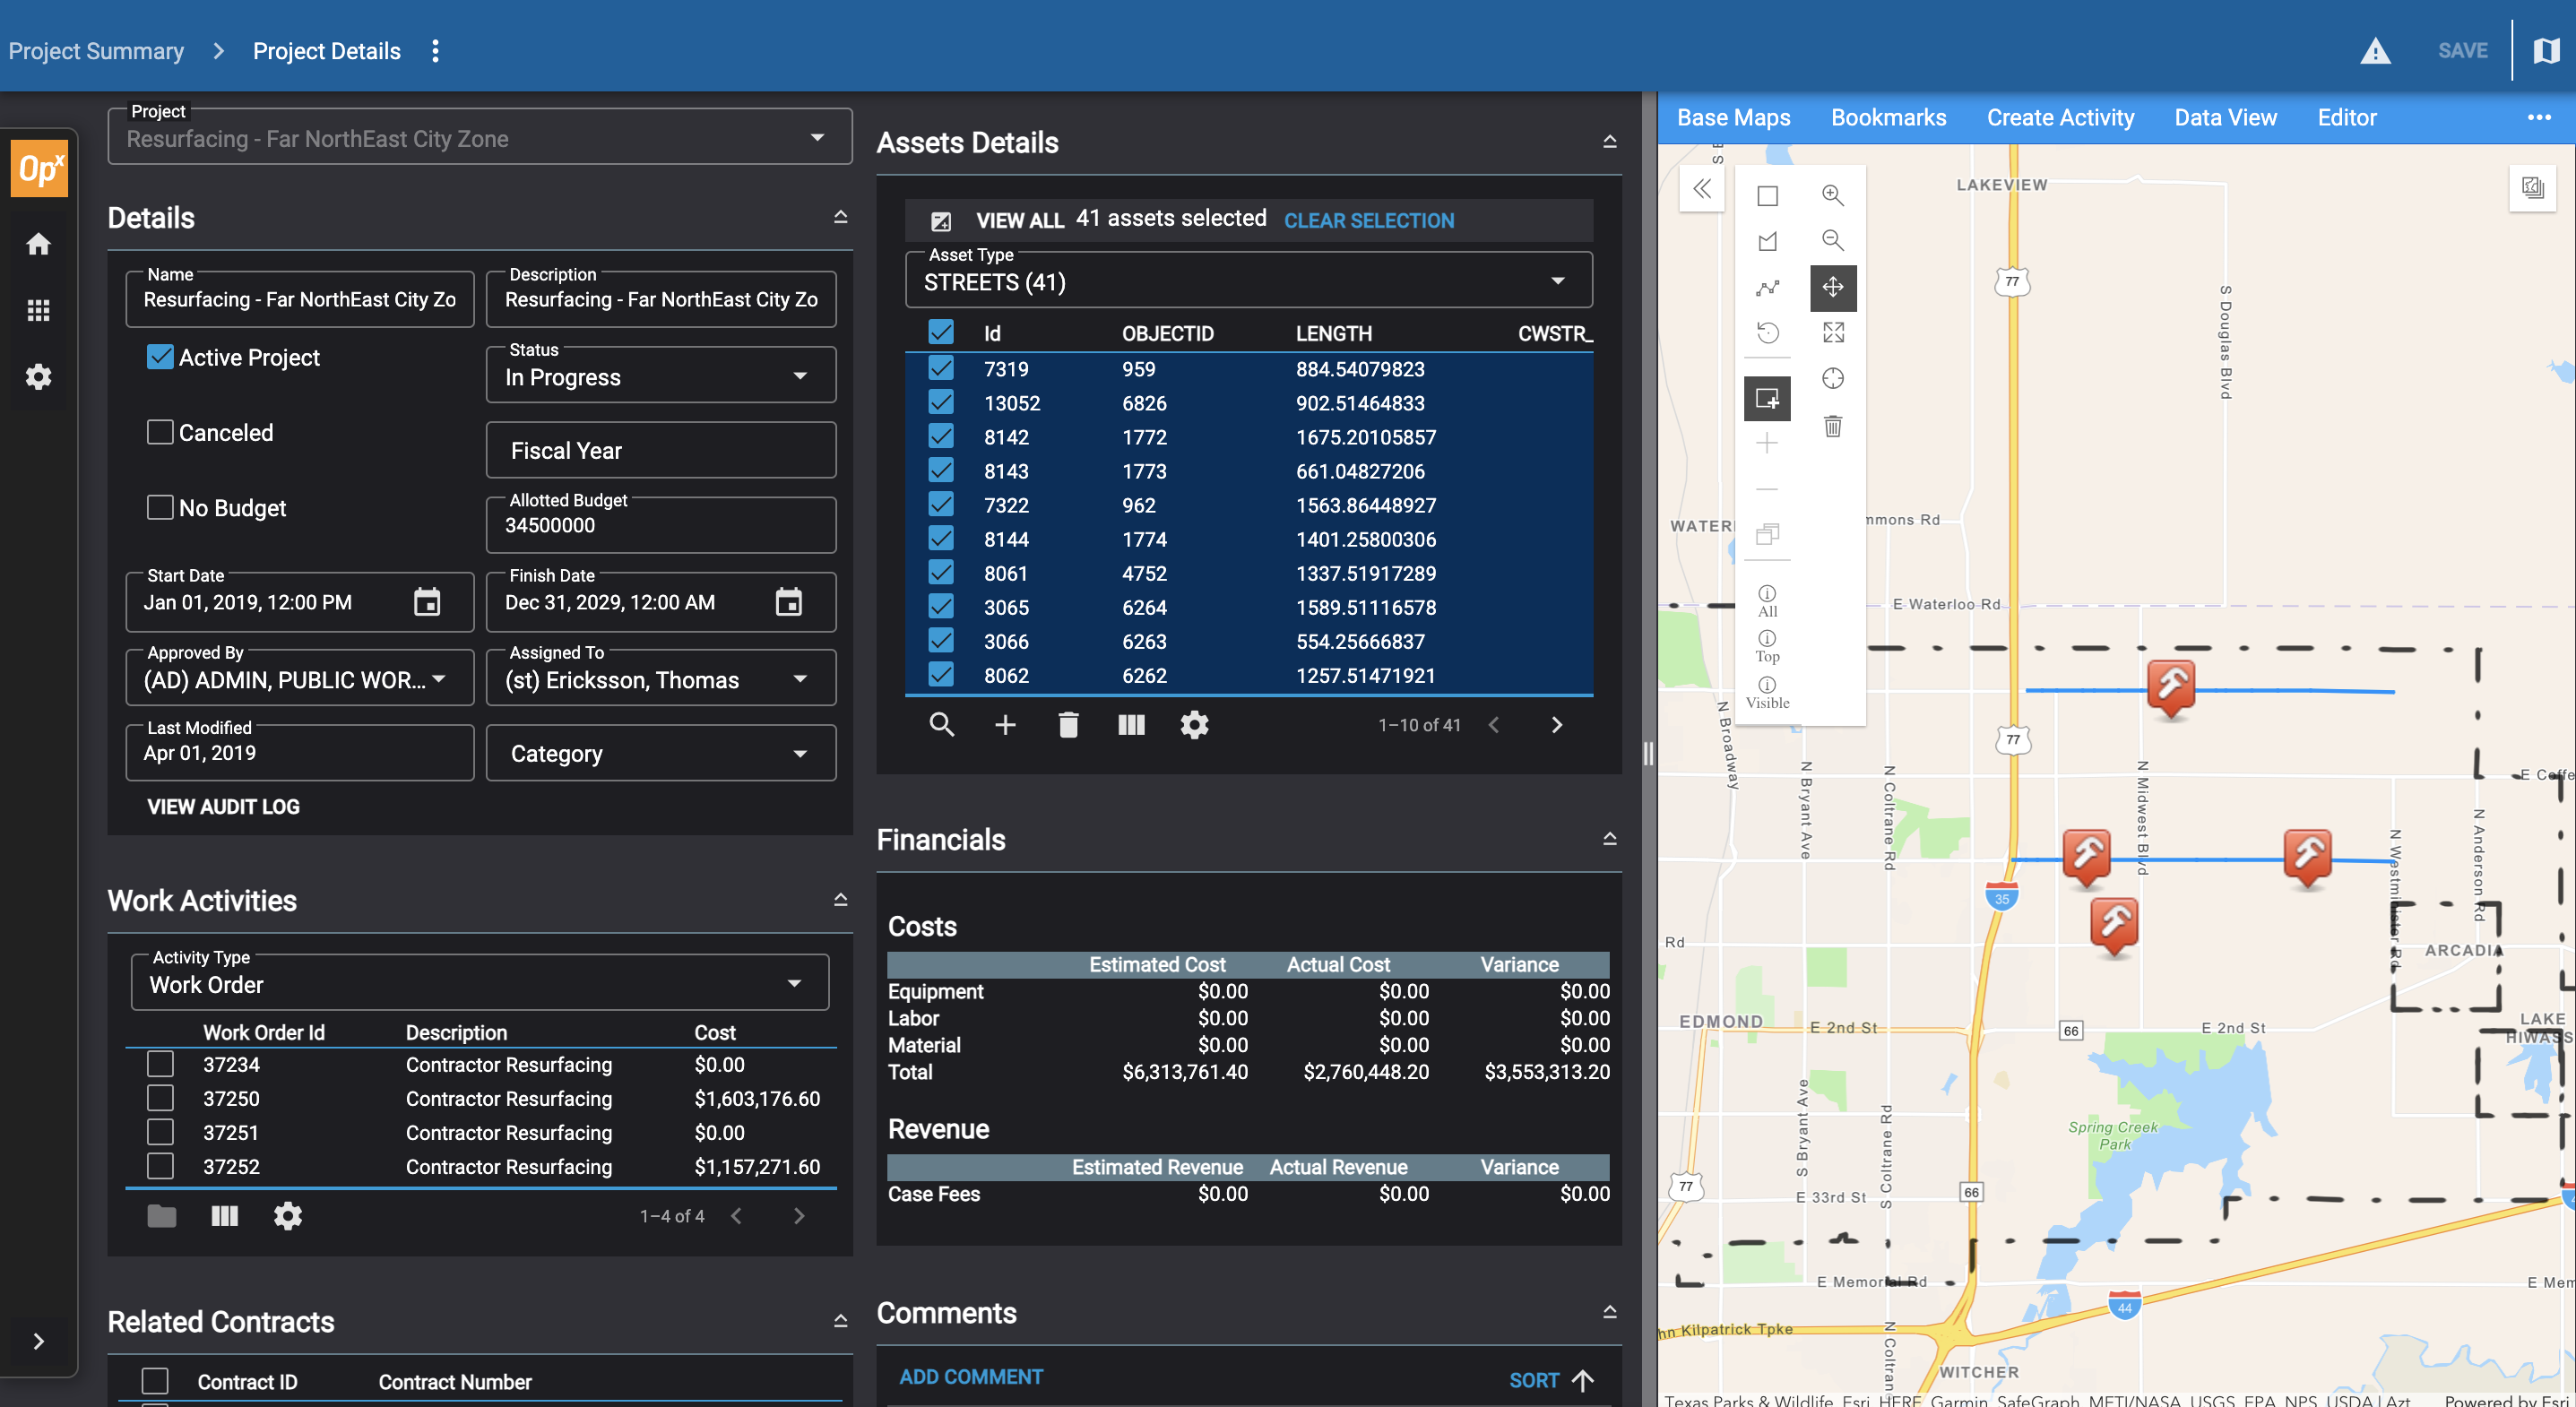Open the Base Maps tab
The width and height of the screenshot is (2576, 1407).
1733,118
